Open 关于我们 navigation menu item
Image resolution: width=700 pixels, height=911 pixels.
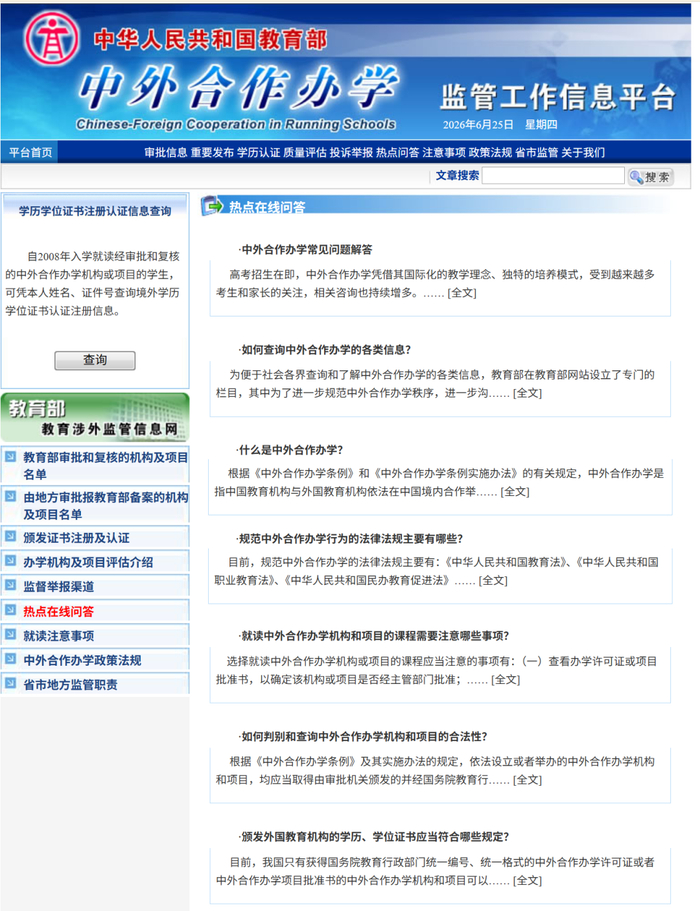tap(583, 152)
